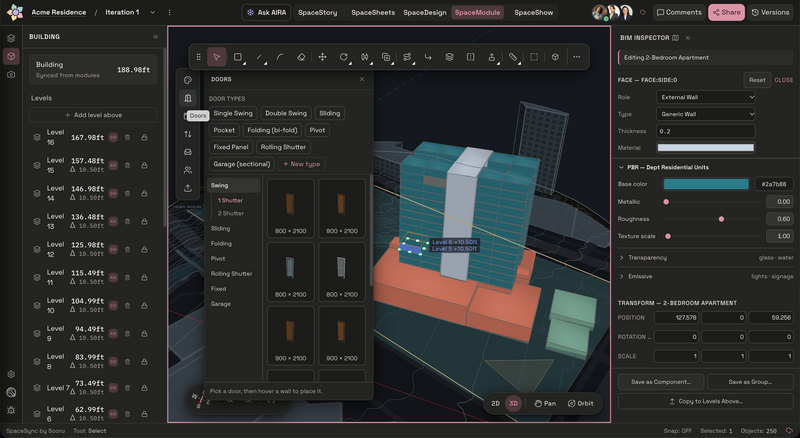Expand the Transparency section

coord(706,258)
